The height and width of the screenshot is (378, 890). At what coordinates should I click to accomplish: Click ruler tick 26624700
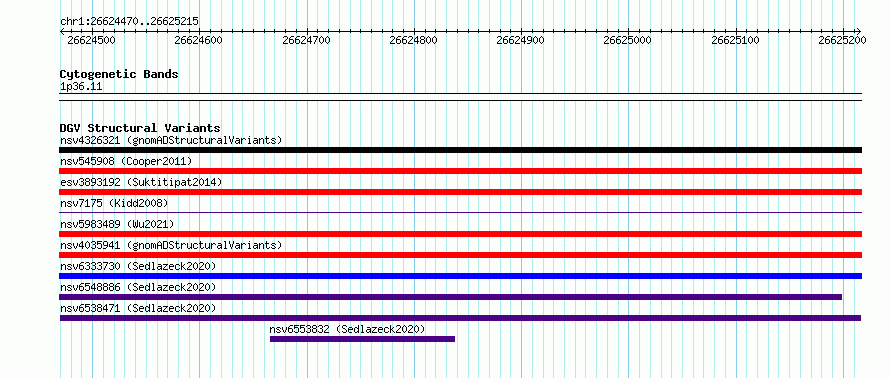[x=306, y=40]
